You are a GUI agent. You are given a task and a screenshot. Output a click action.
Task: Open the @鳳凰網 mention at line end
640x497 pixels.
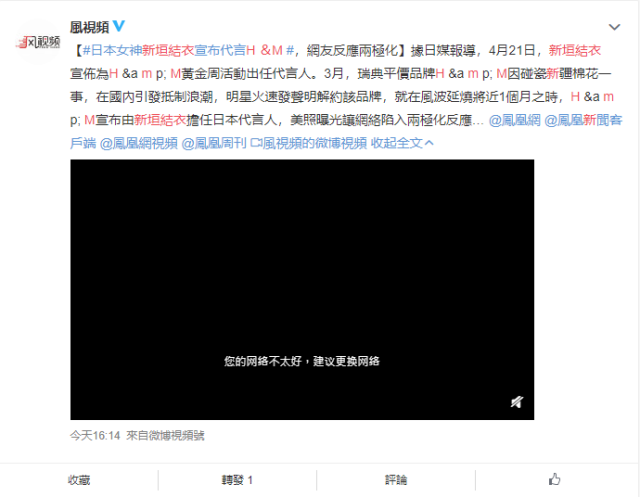pyautogui.click(x=521, y=120)
